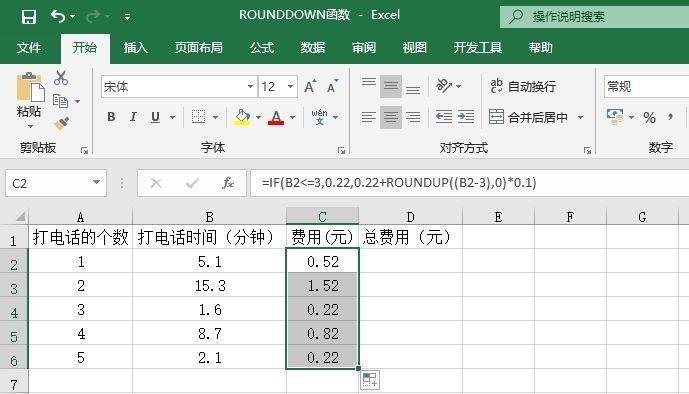Click the accounting number format icon

[x=615, y=117]
